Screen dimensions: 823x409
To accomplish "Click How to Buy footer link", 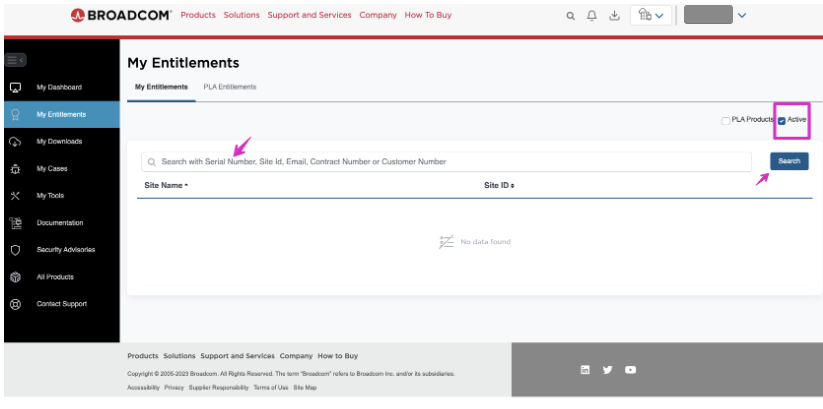I will [337, 356].
